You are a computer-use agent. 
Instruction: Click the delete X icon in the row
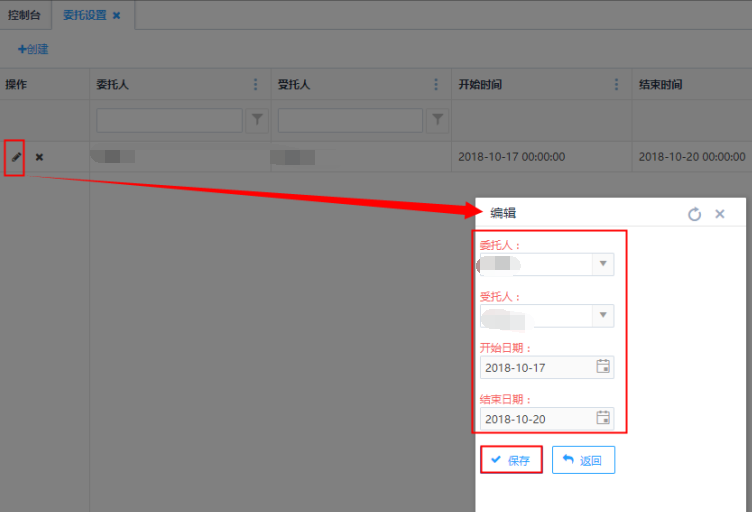tap(40, 157)
